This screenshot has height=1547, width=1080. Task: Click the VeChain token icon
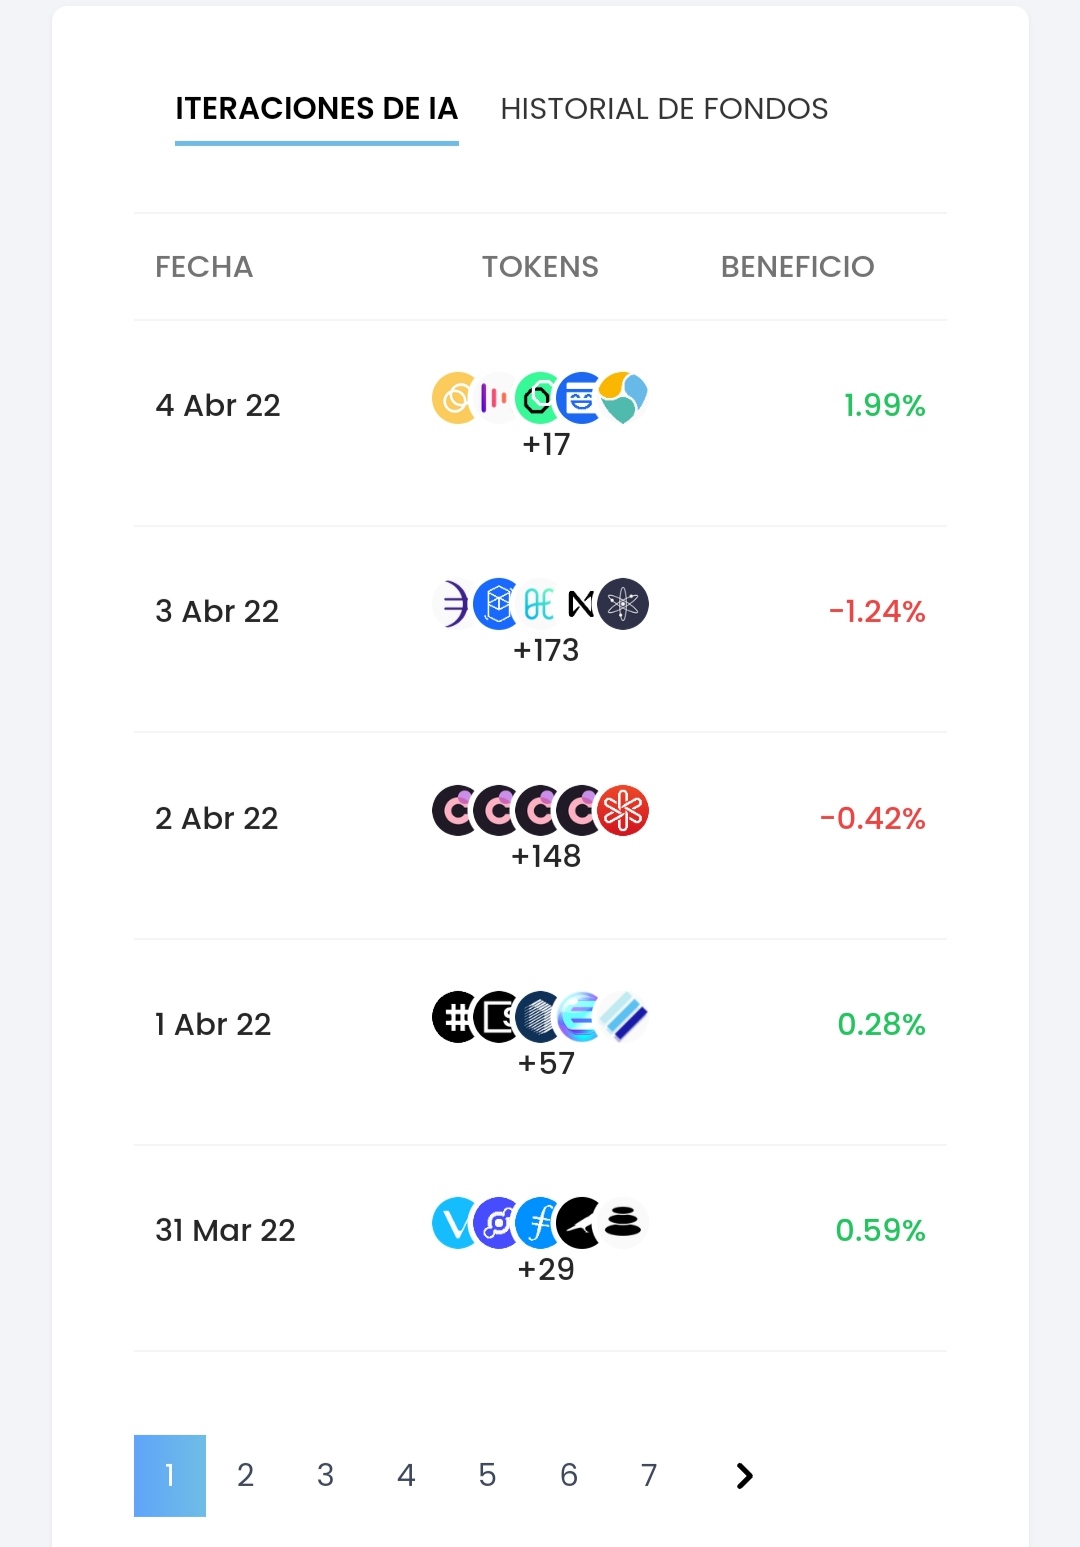[x=455, y=1223]
